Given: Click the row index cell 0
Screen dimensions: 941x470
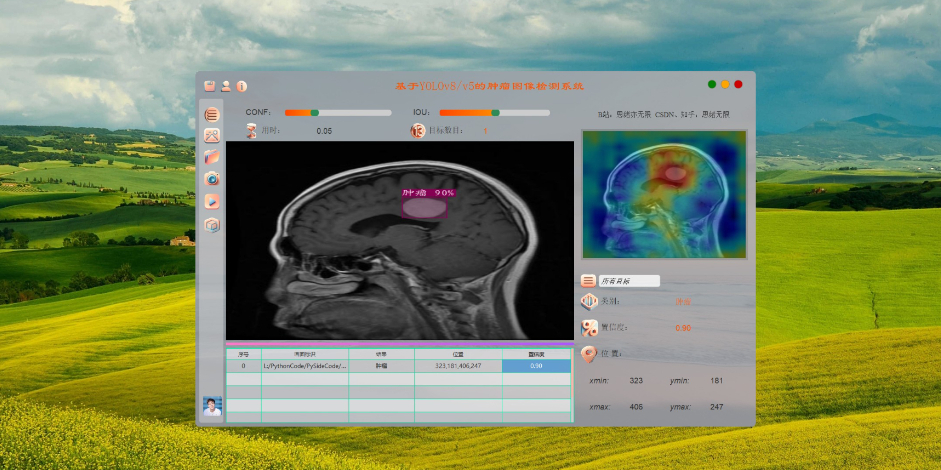Looking at the screenshot, I should 243,366.
